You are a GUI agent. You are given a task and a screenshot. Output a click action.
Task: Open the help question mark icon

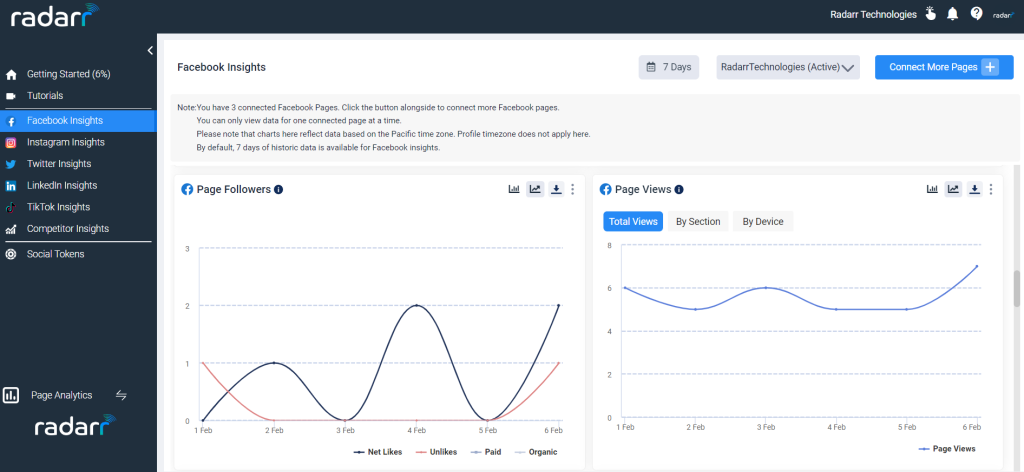pos(976,14)
